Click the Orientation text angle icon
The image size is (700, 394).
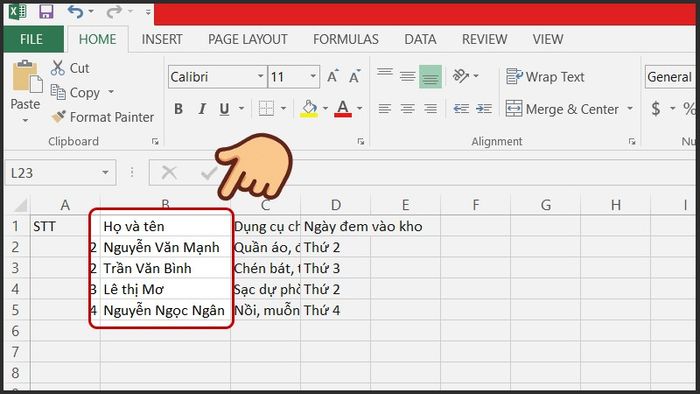click(x=461, y=76)
